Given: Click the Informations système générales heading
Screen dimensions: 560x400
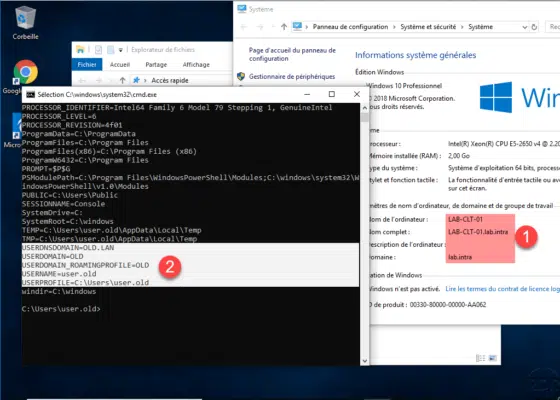Looking at the screenshot, I should click(415, 55).
